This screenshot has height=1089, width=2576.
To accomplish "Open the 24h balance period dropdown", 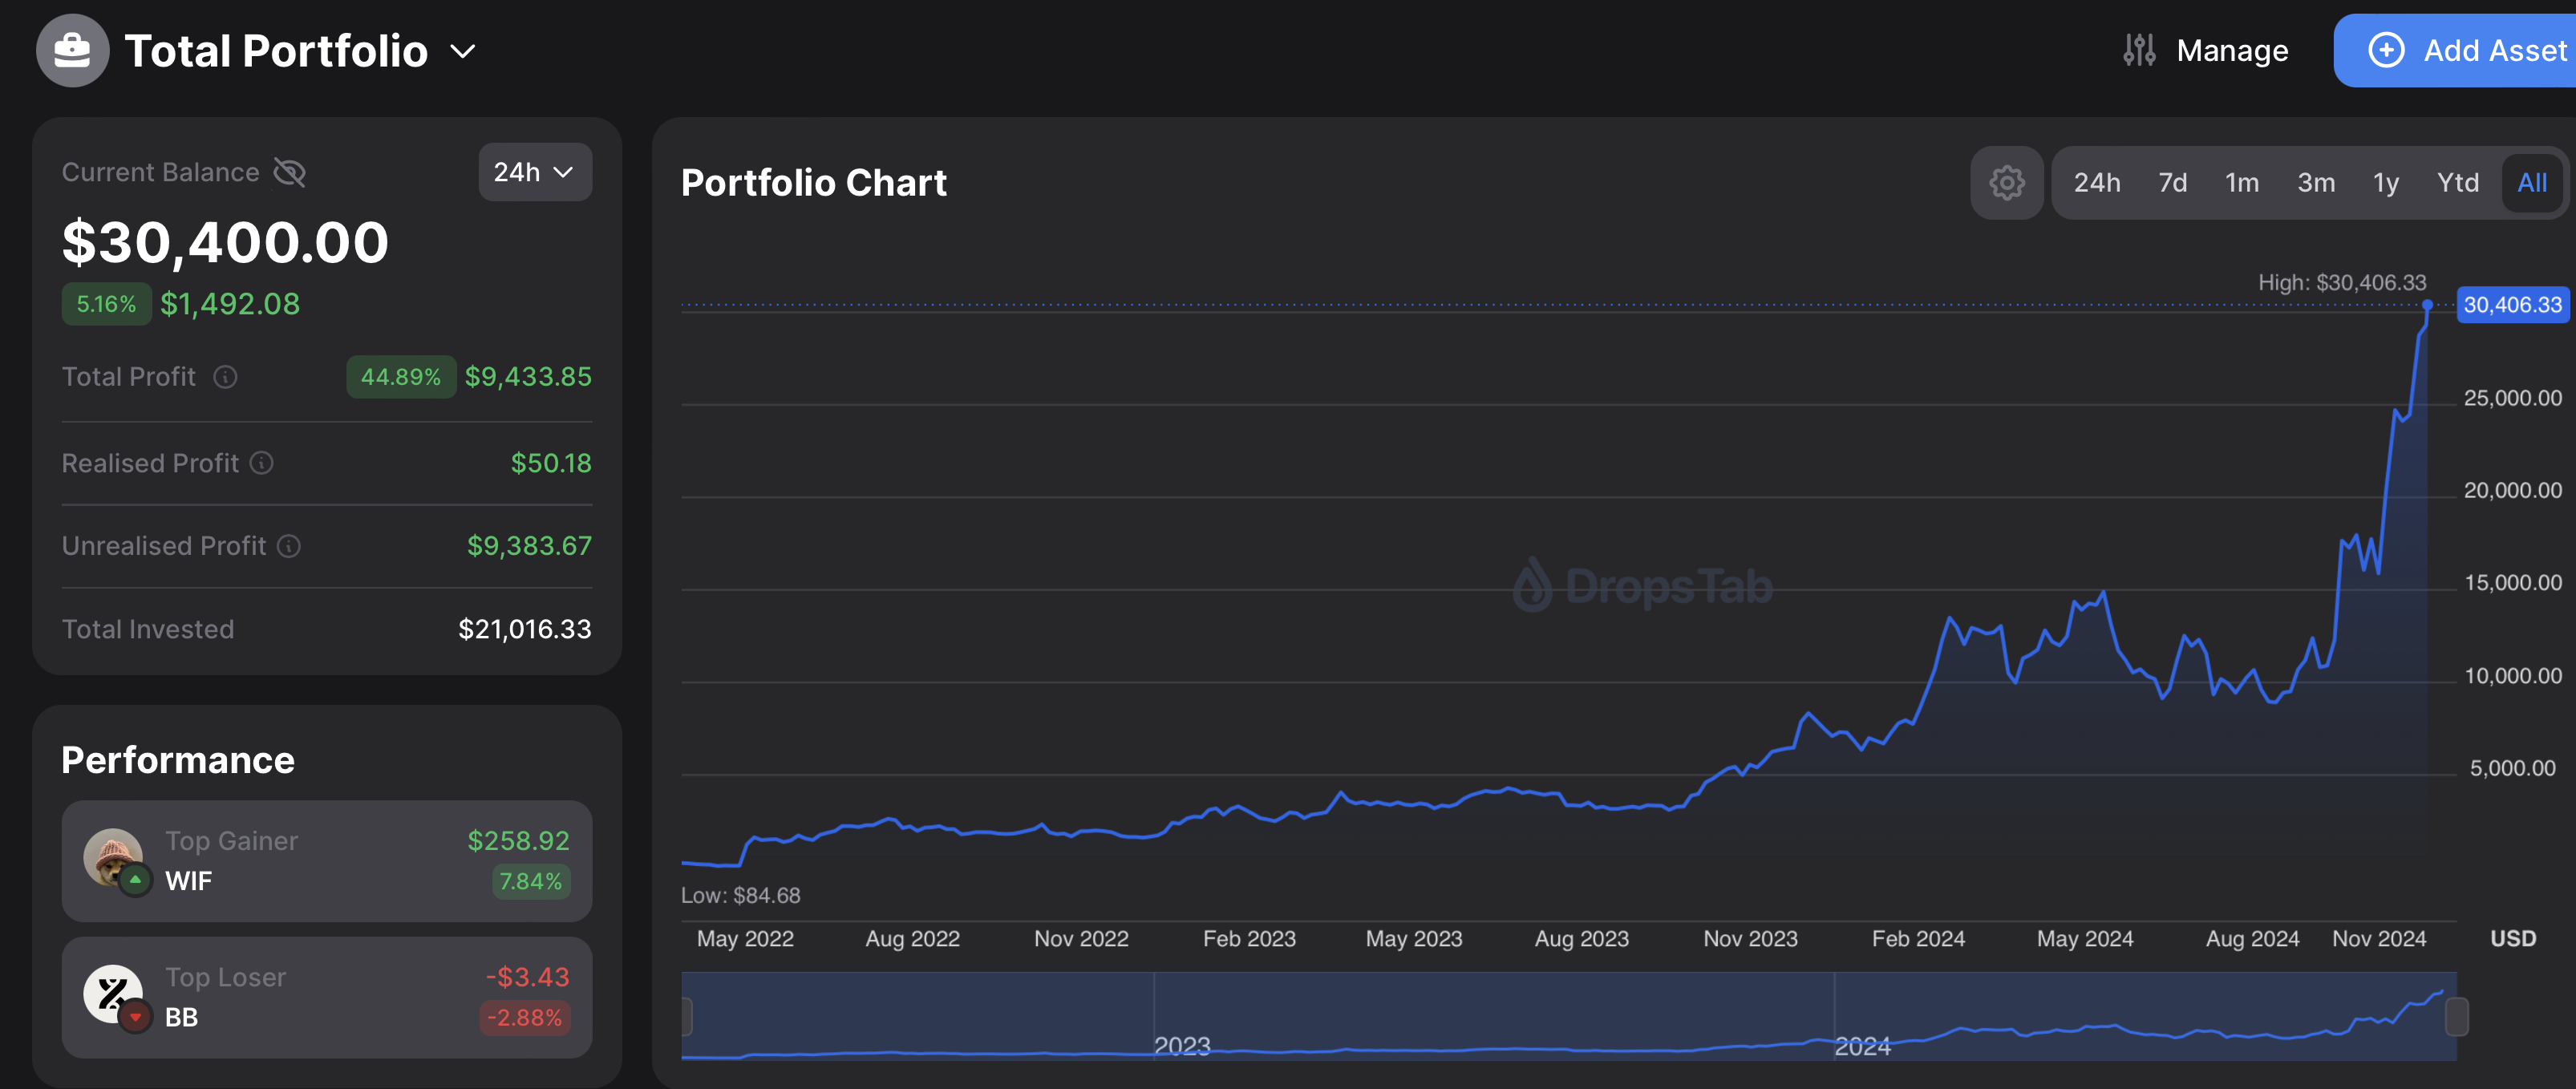I will click(534, 172).
